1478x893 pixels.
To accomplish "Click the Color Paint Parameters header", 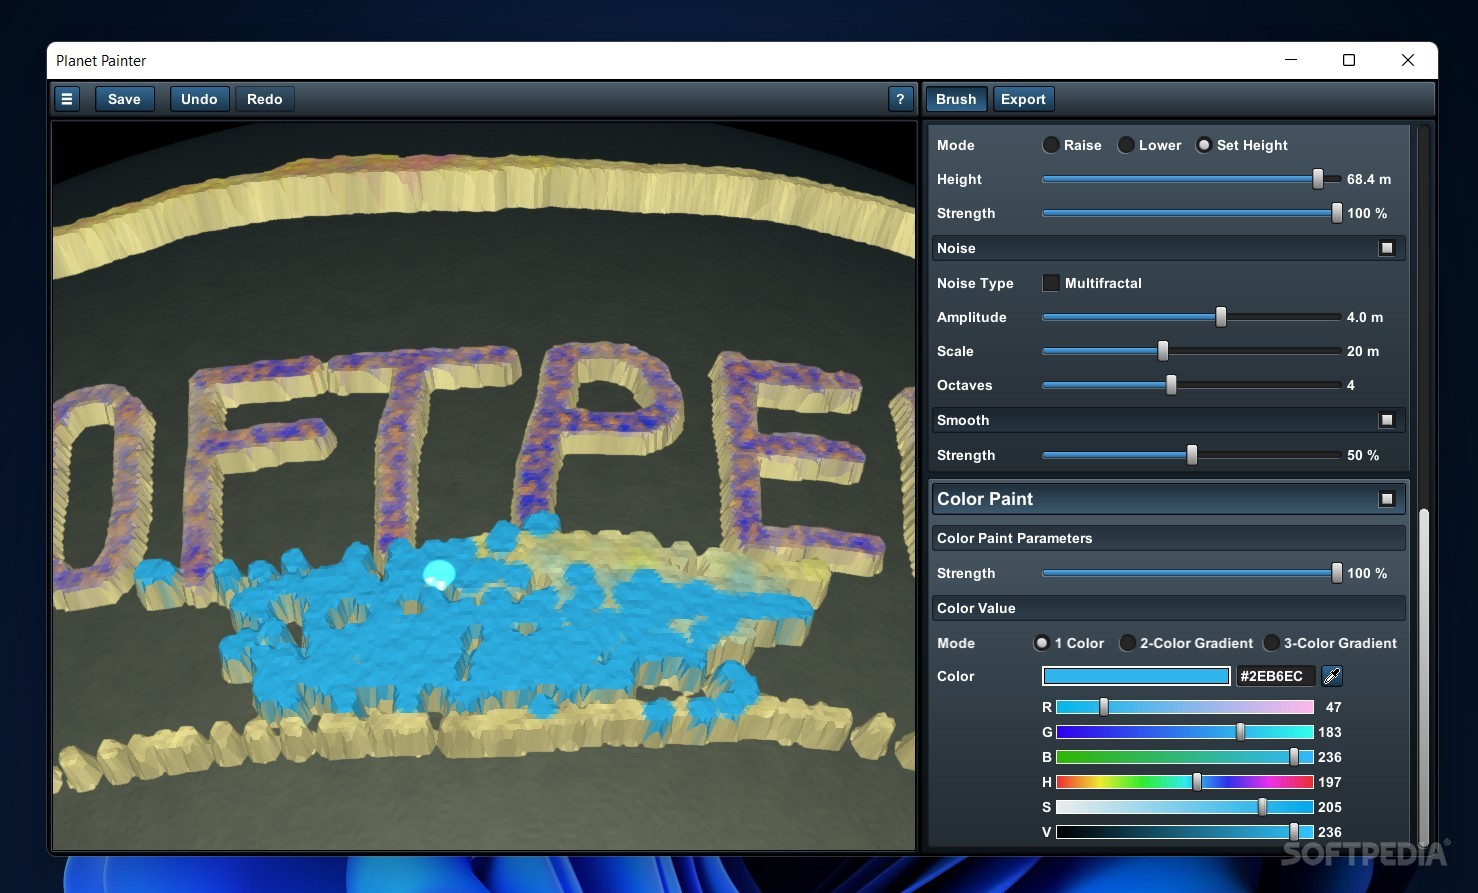I will pyautogui.click(x=1168, y=538).
